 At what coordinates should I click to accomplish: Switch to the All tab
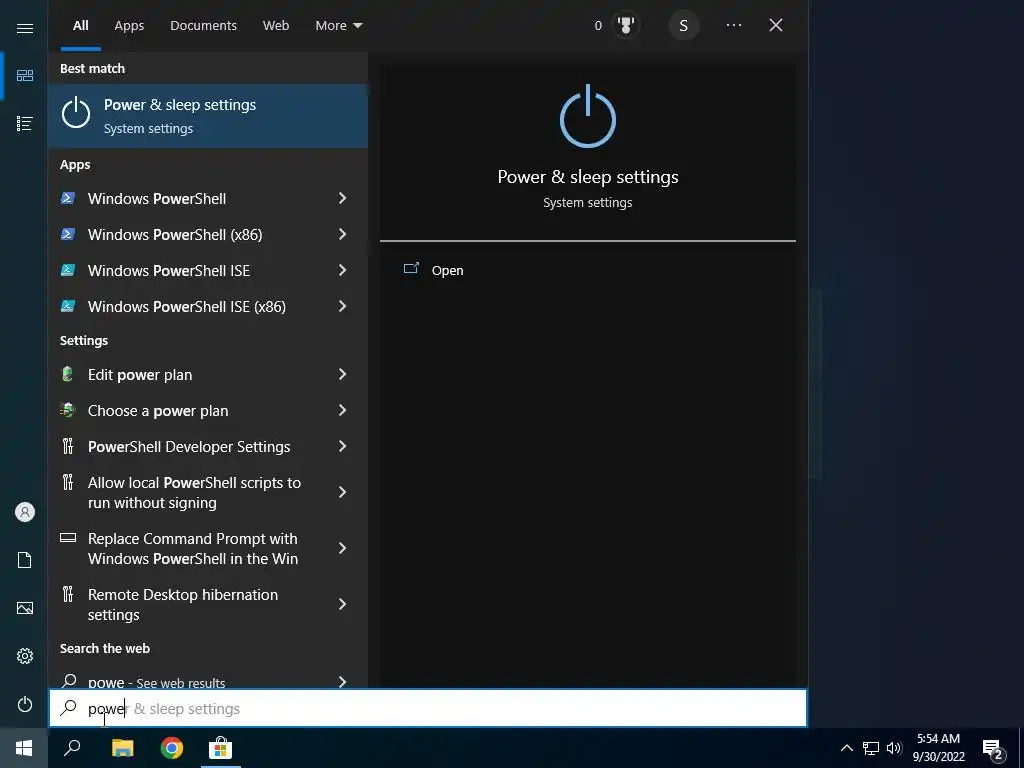pos(81,25)
